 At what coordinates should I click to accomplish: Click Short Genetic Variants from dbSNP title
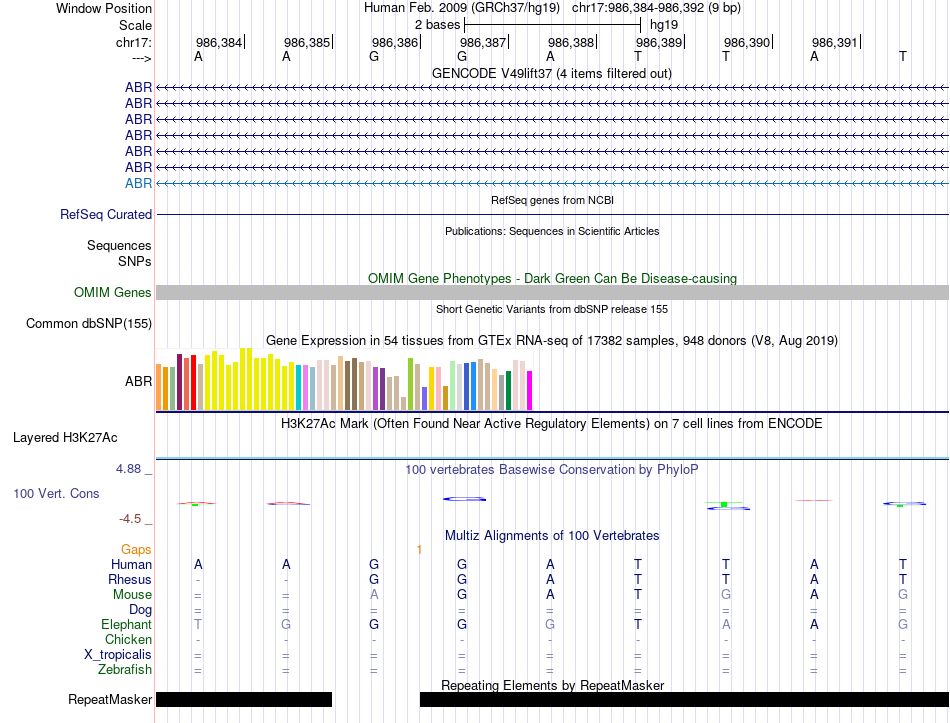[x=552, y=309]
